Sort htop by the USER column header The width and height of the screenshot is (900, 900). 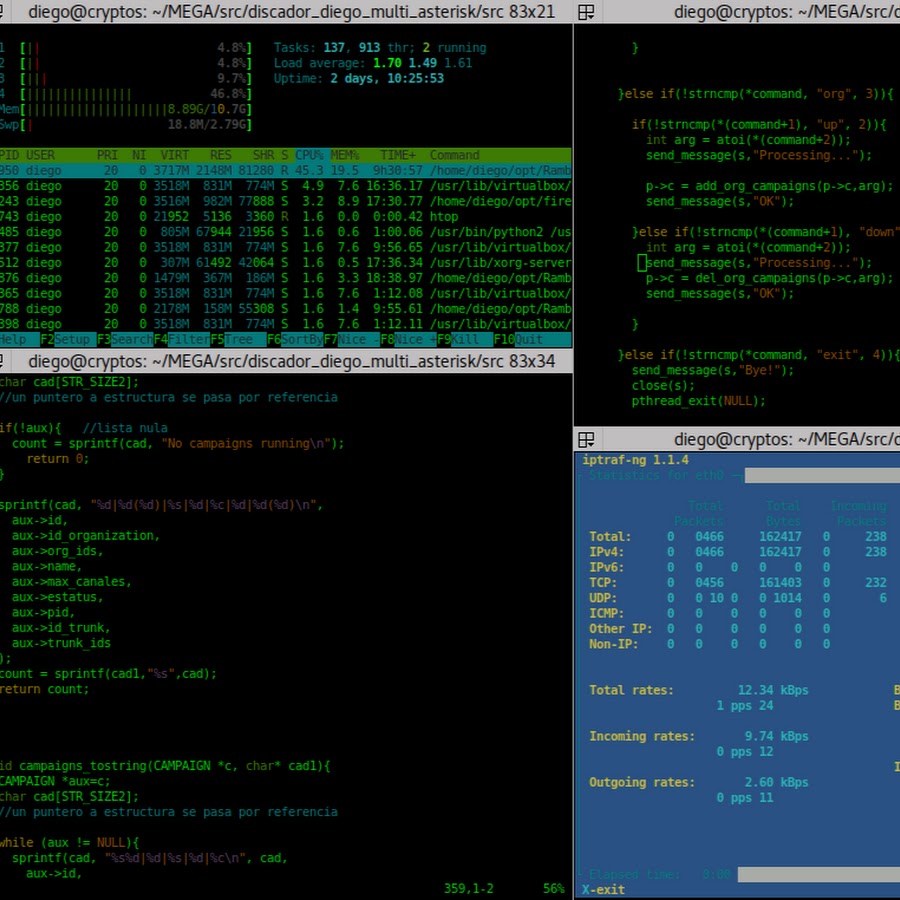40,156
